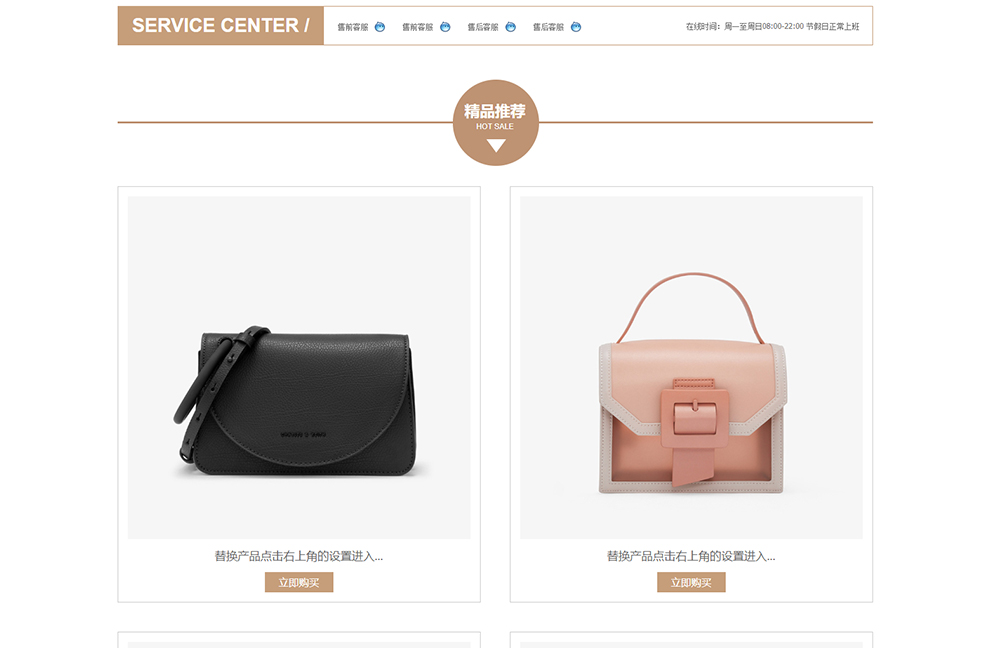
Task: Click the product title under the black bag
Action: pos(299,556)
